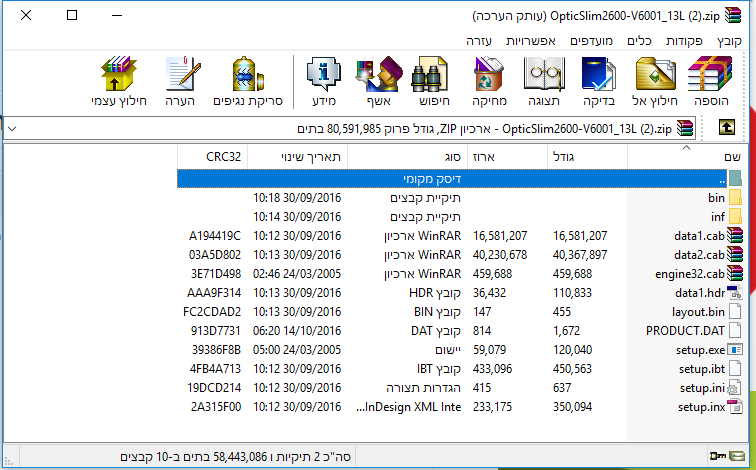This screenshot has height=470, width=756.
Task: Click the setup.ini settings file icon
Action: coord(734,388)
